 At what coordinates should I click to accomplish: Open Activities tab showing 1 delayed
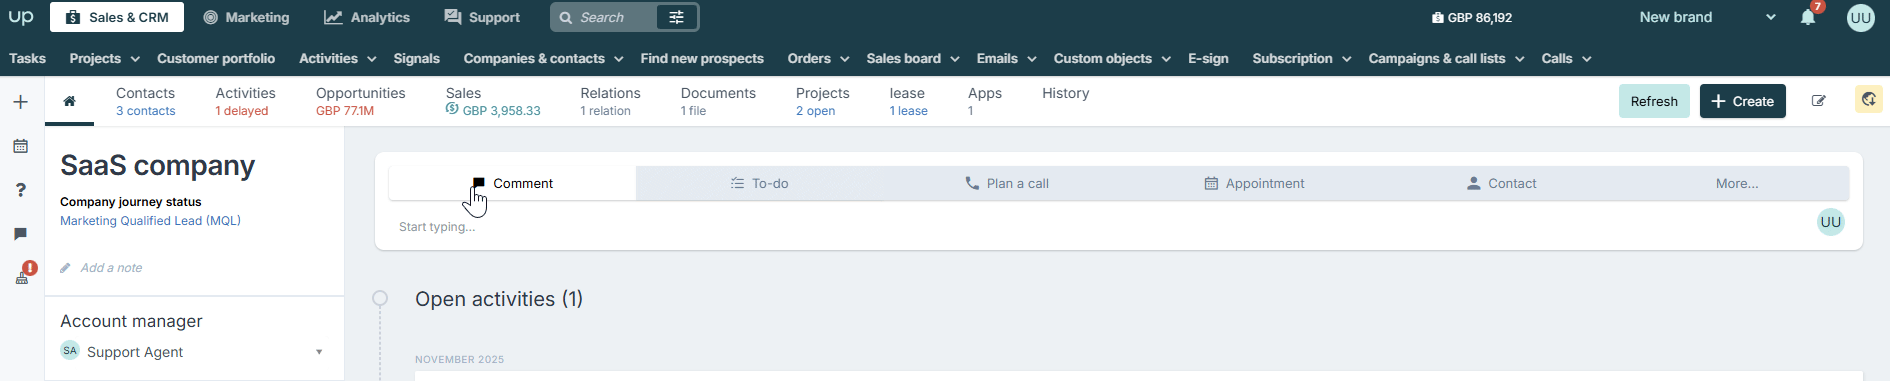click(245, 101)
